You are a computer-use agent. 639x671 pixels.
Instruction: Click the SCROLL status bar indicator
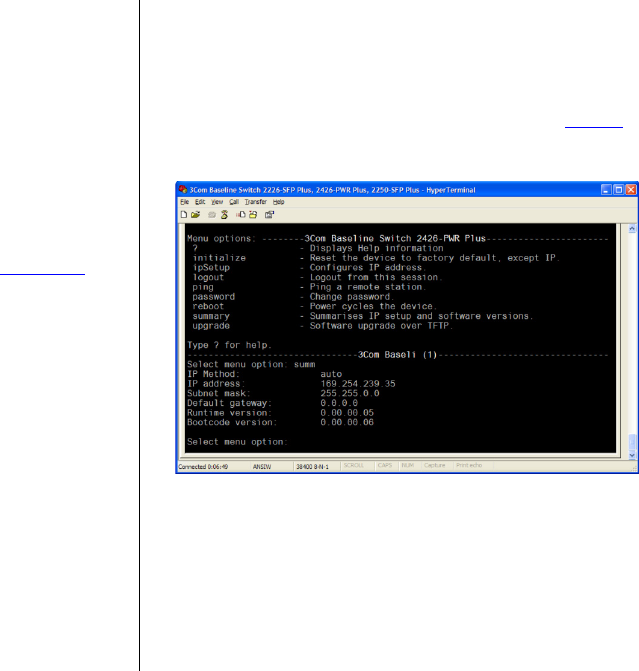[354, 465]
